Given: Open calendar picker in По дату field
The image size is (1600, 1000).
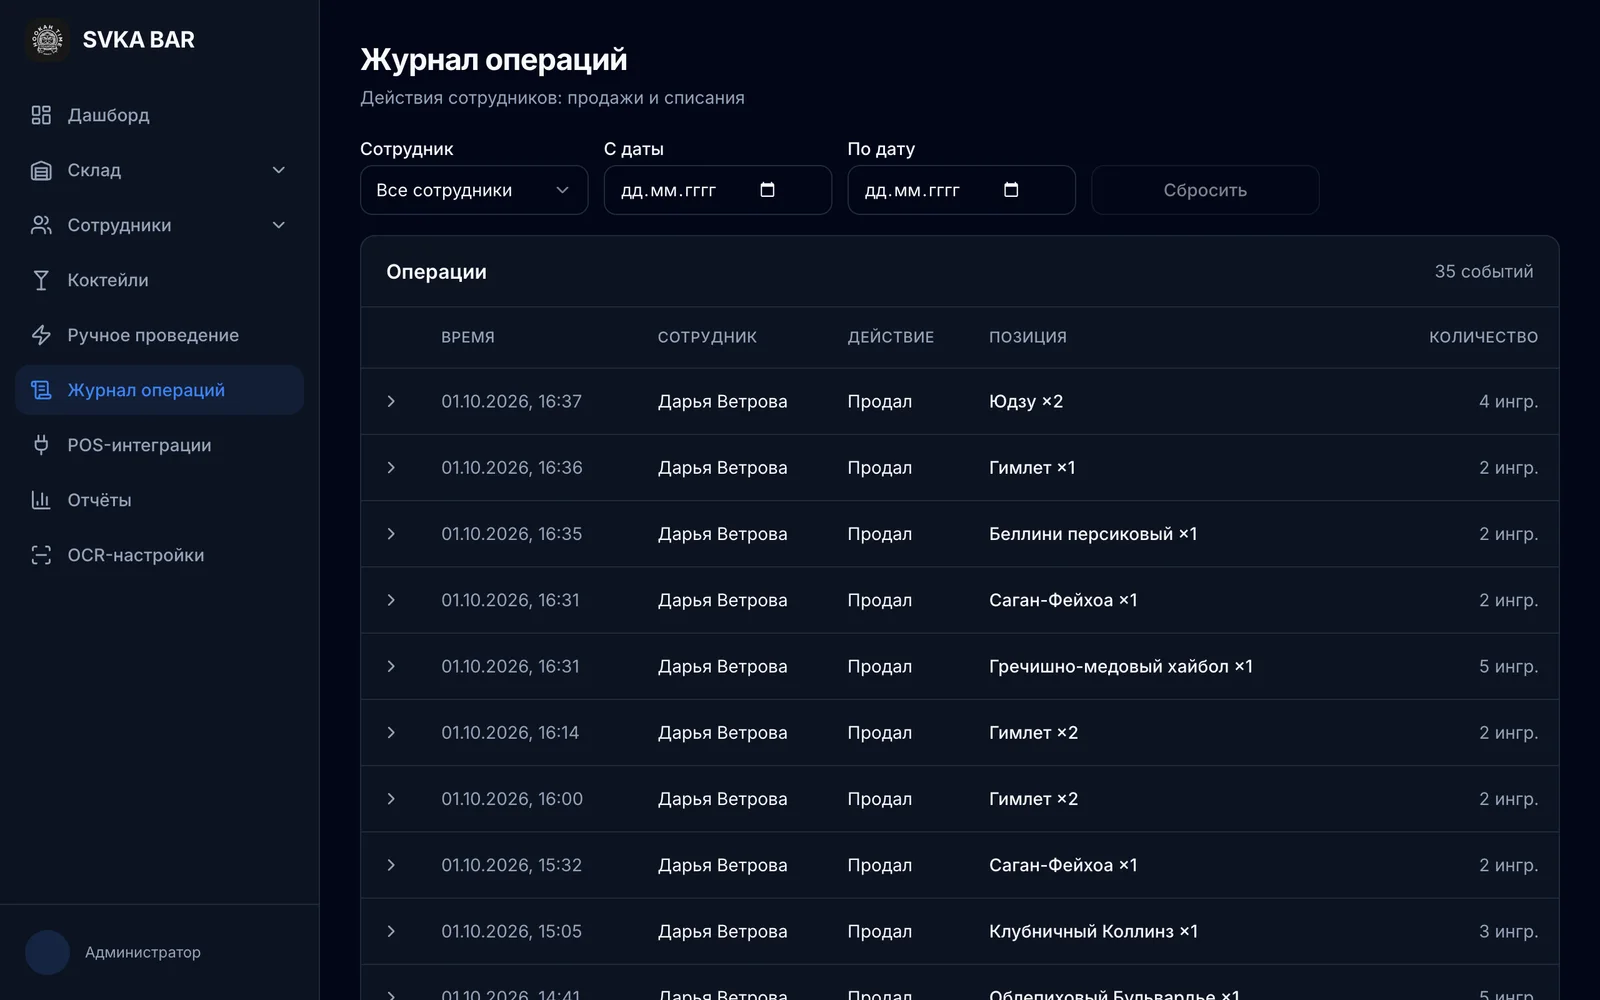Looking at the screenshot, I should point(1011,190).
